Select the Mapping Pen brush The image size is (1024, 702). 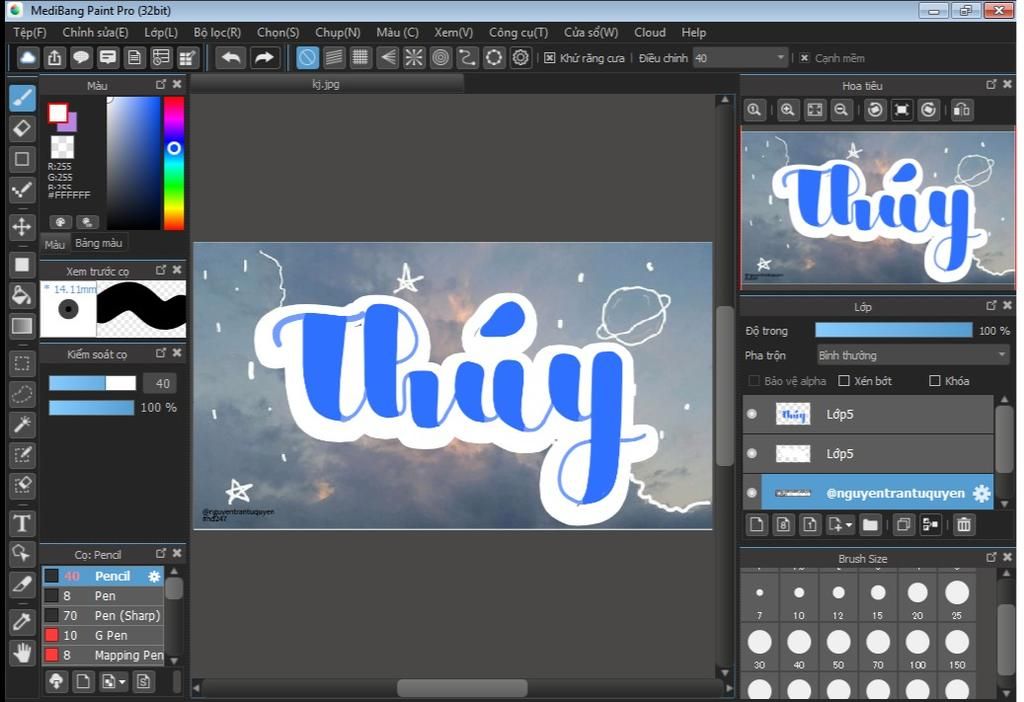tap(103, 655)
